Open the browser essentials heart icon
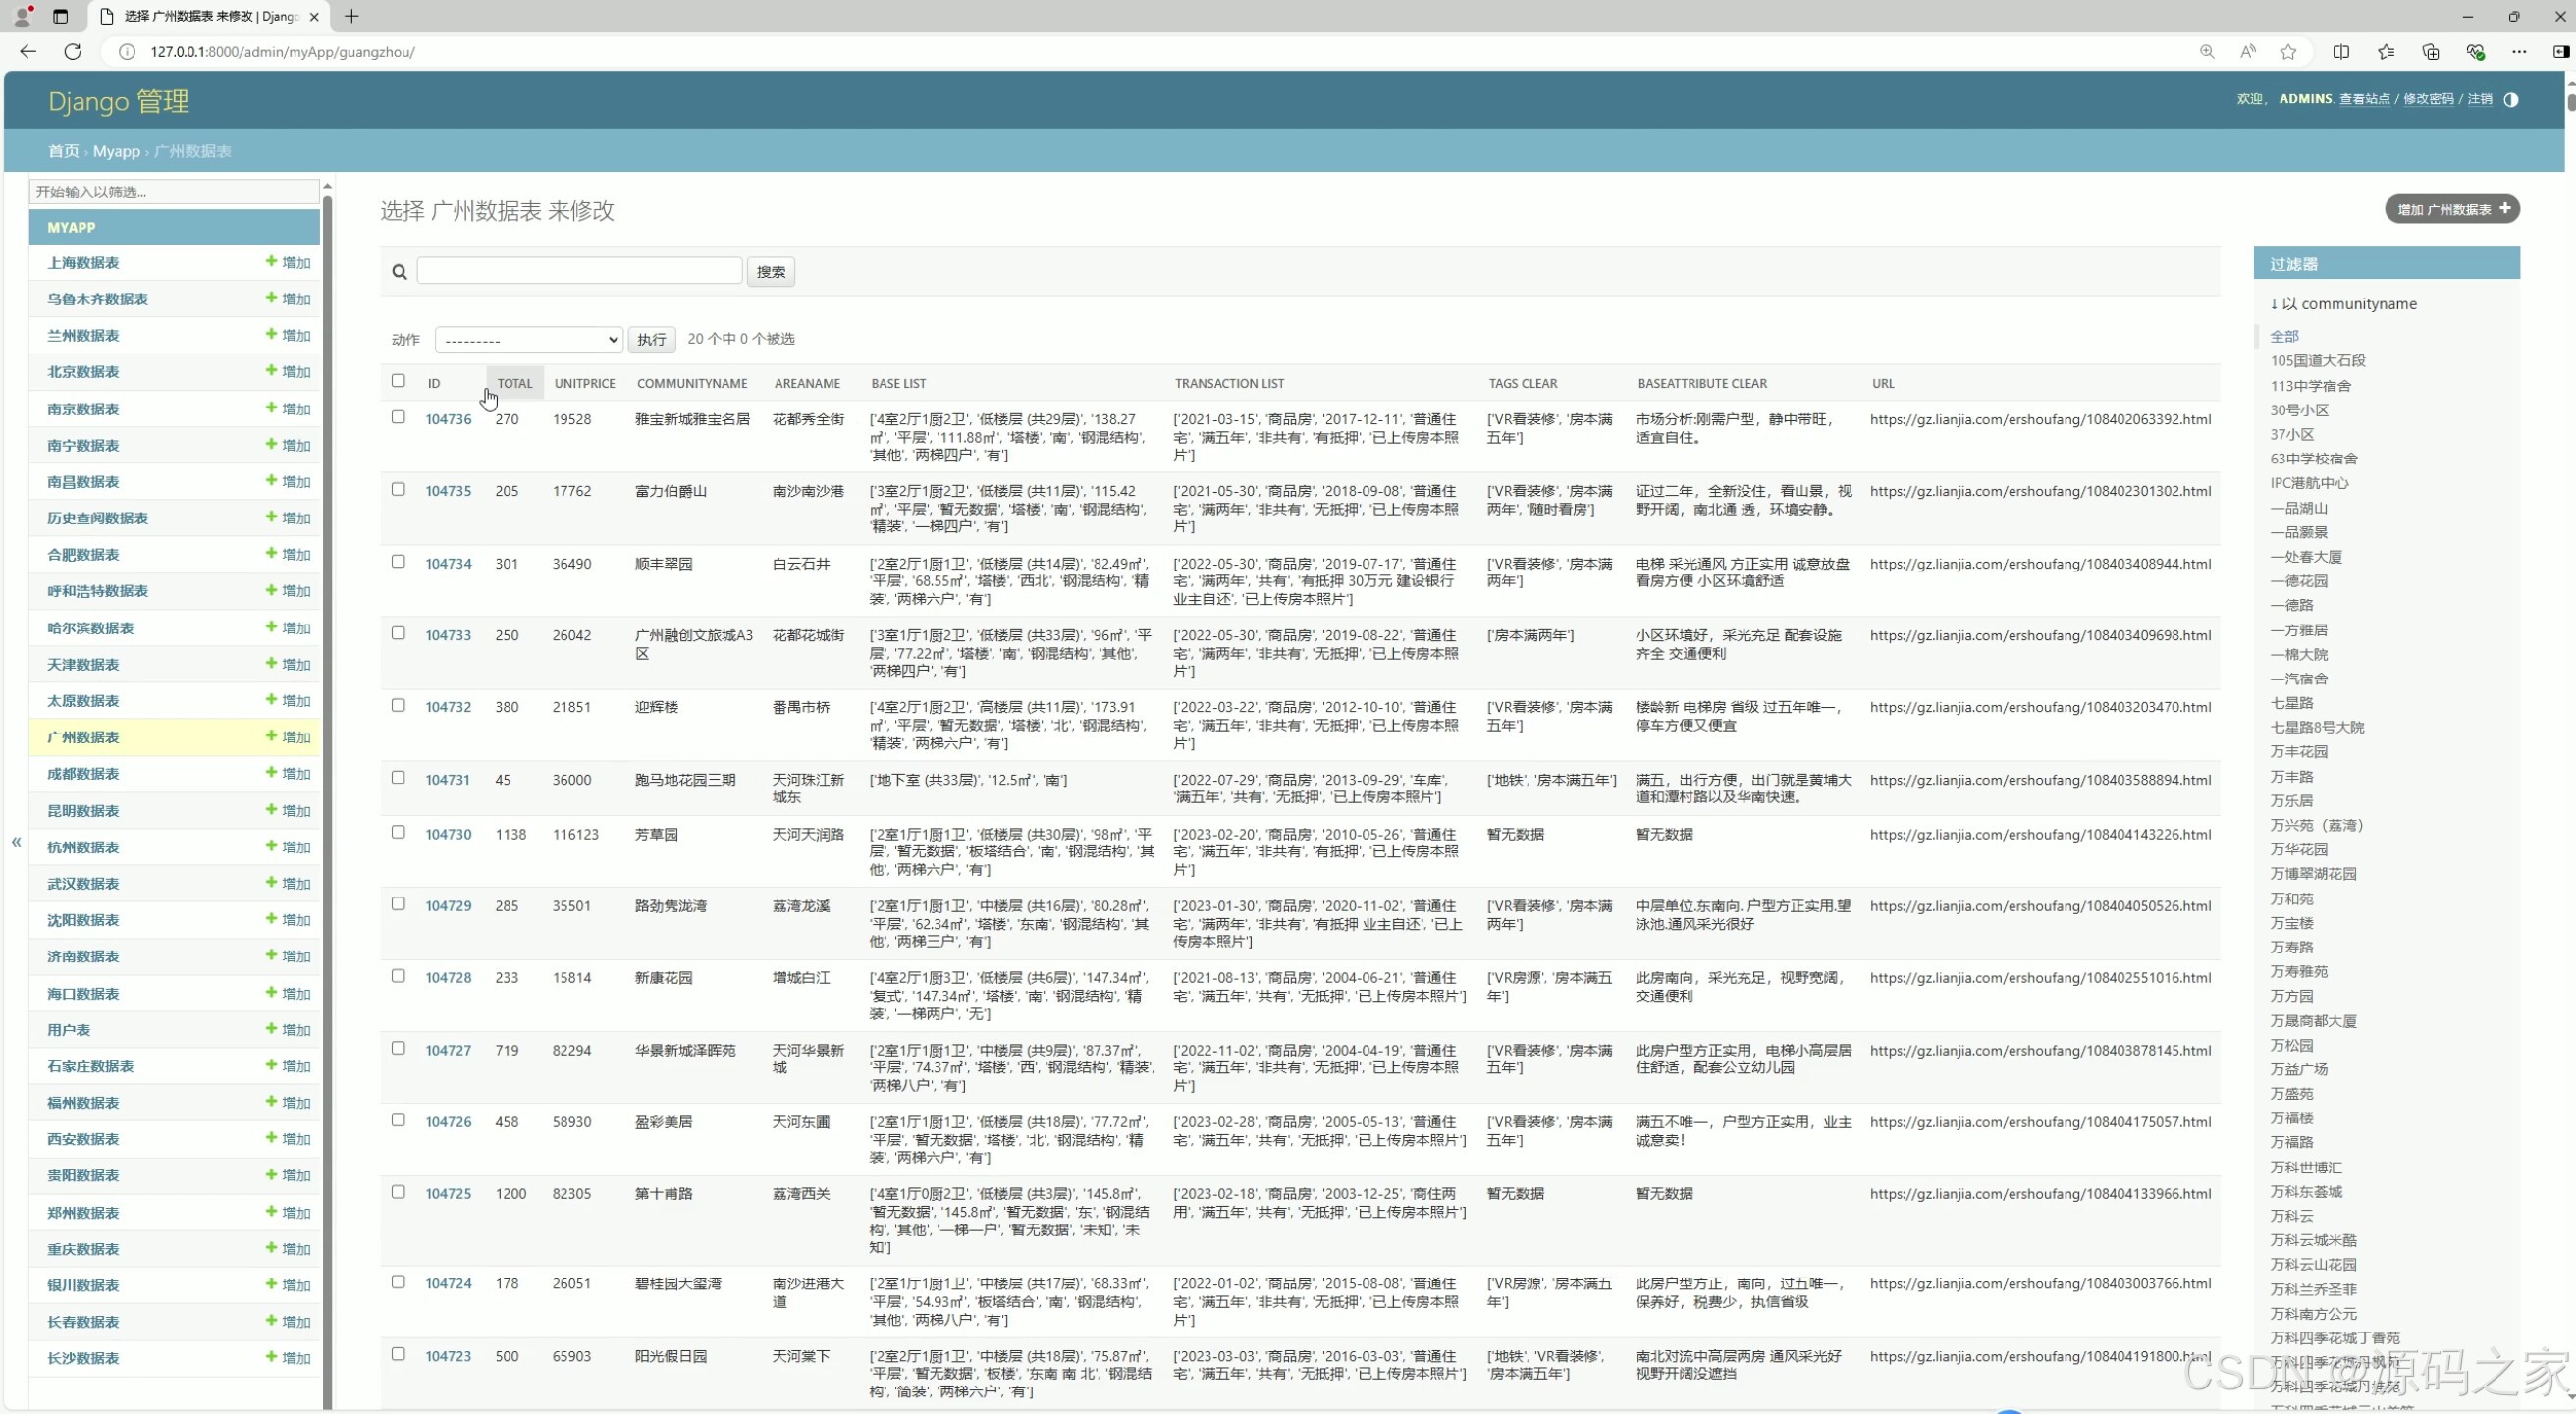 pyautogui.click(x=2475, y=52)
